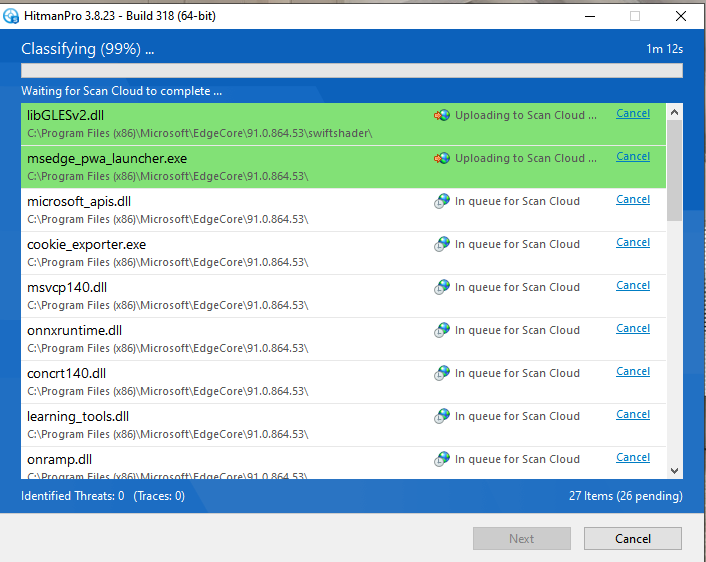Cancel scan of msvcp140.dll
The image size is (706, 562).
[x=633, y=286]
